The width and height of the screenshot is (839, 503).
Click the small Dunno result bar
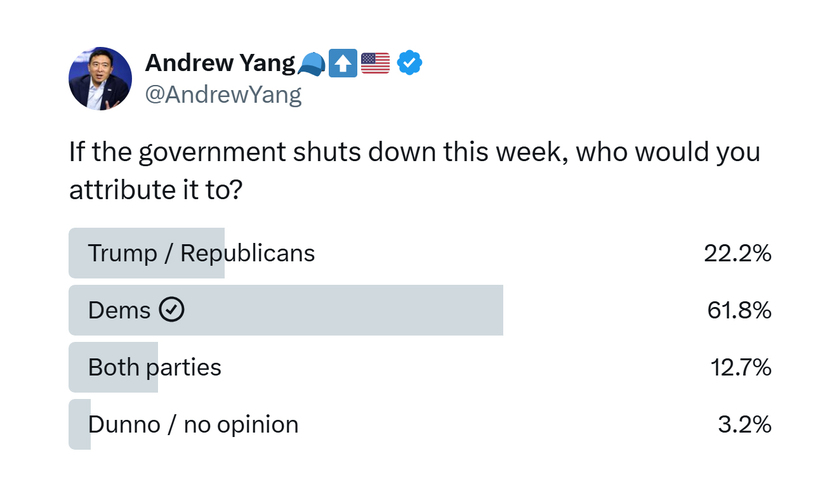click(79, 424)
